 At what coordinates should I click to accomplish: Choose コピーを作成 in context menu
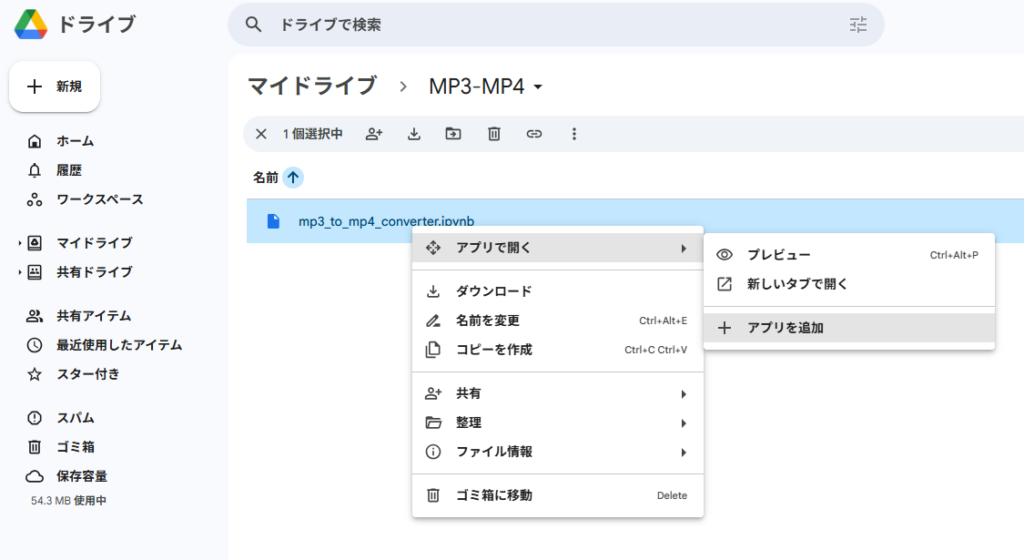[x=558, y=350]
